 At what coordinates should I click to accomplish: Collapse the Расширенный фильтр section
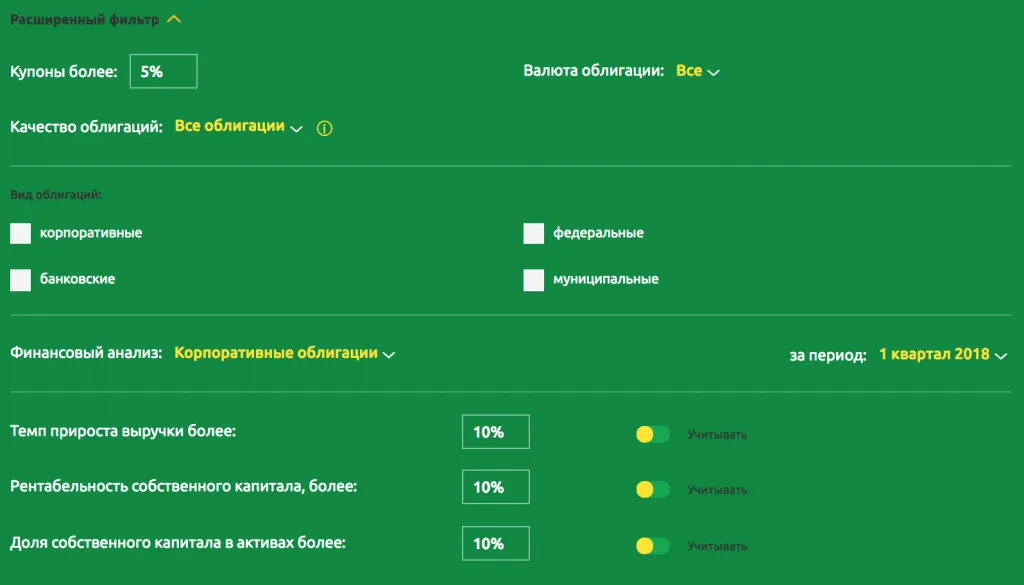[x=174, y=19]
